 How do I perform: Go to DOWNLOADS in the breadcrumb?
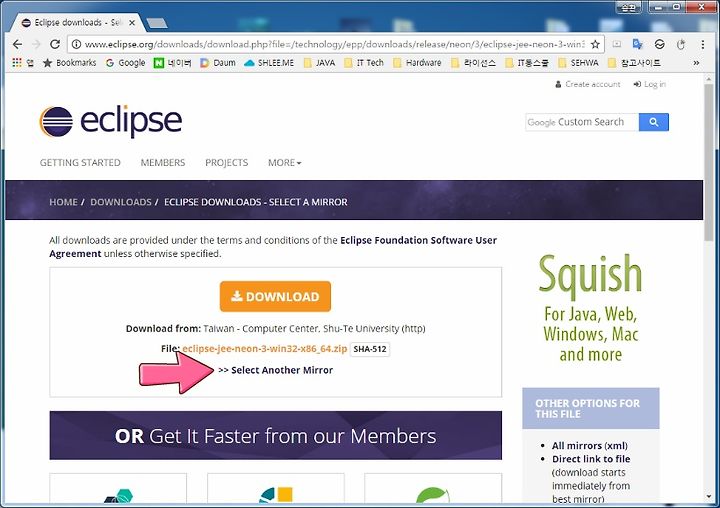121,202
